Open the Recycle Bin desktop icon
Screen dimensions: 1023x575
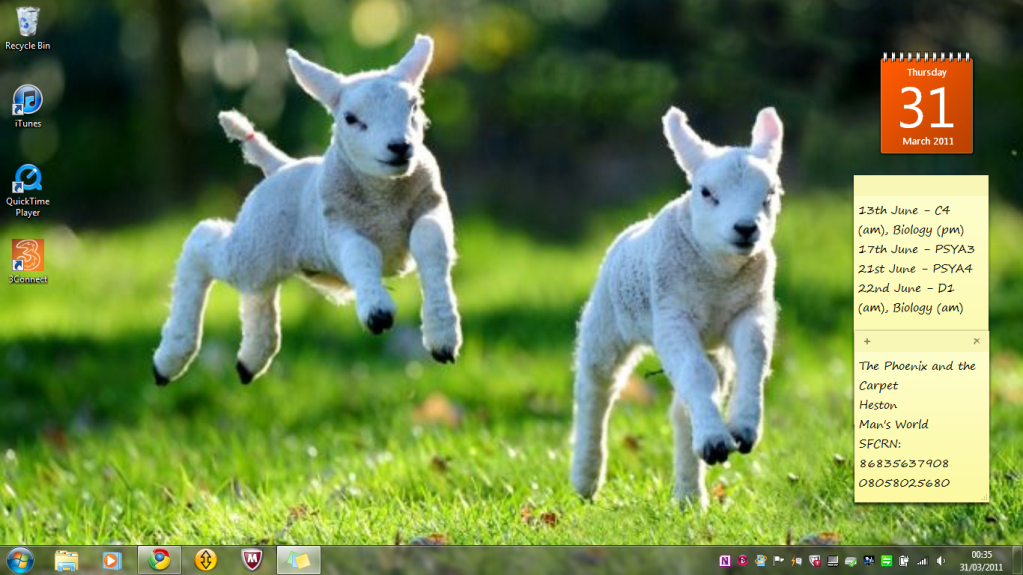tap(28, 27)
